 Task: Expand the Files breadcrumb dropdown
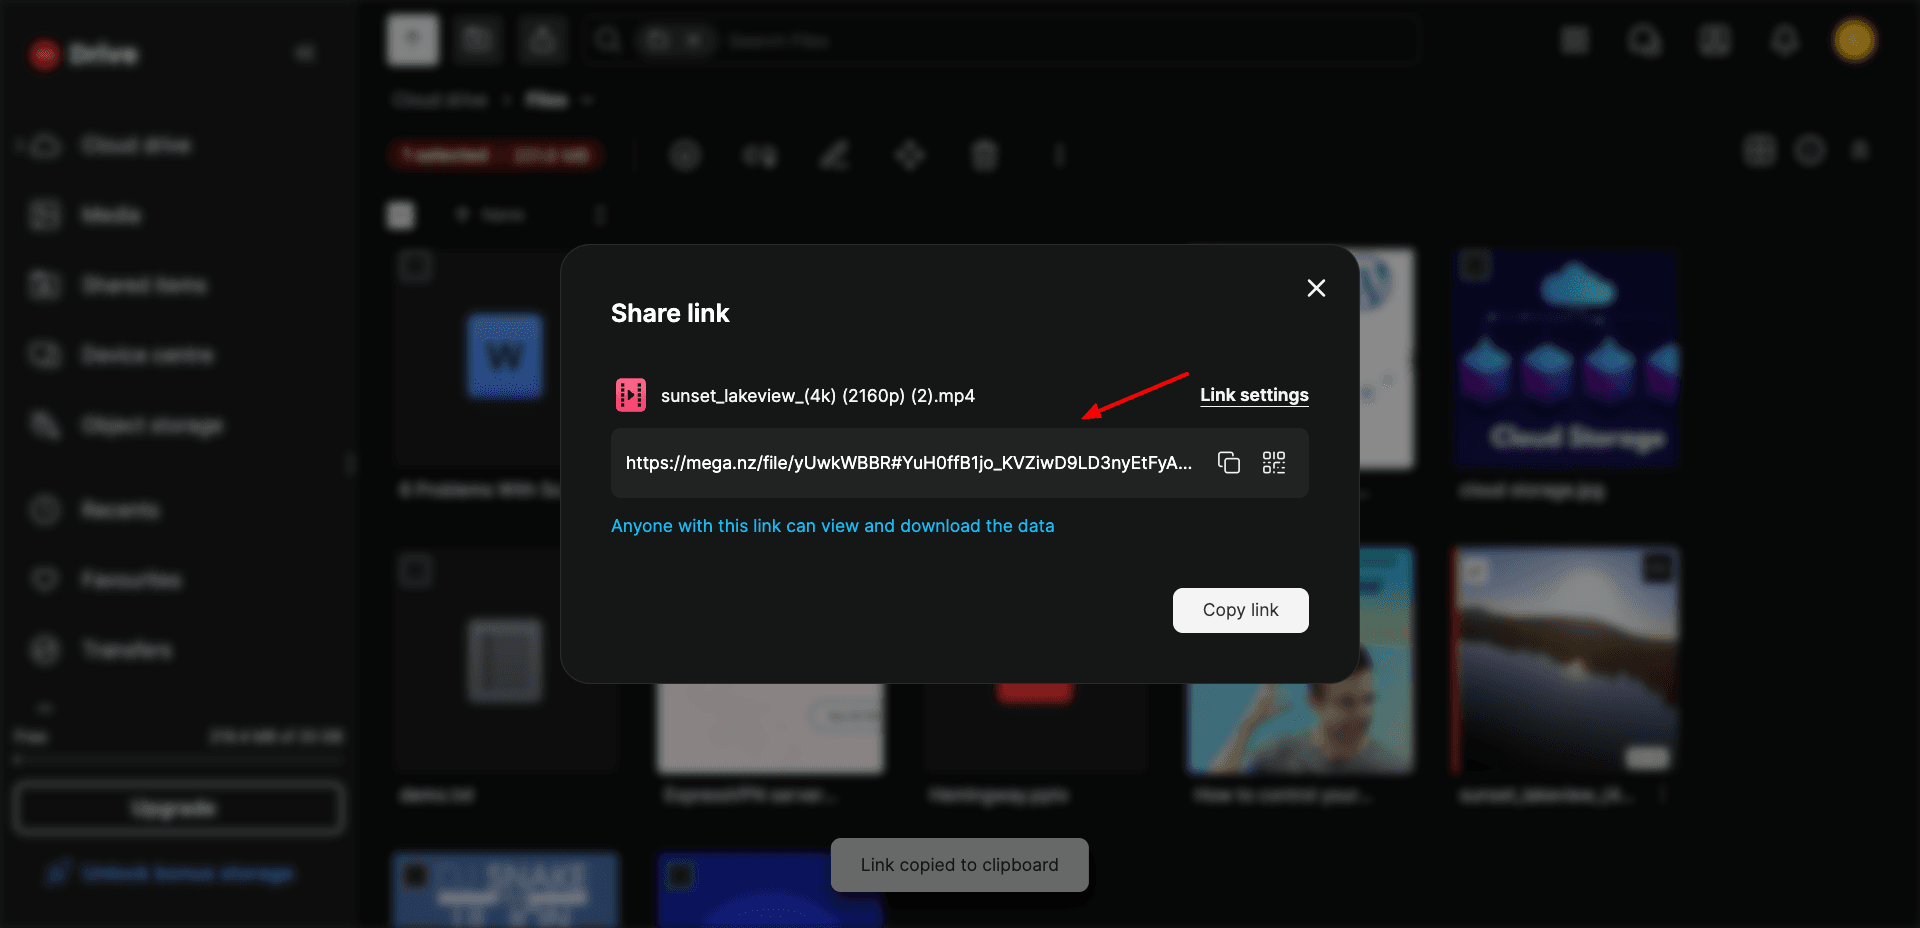coord(587,100)
